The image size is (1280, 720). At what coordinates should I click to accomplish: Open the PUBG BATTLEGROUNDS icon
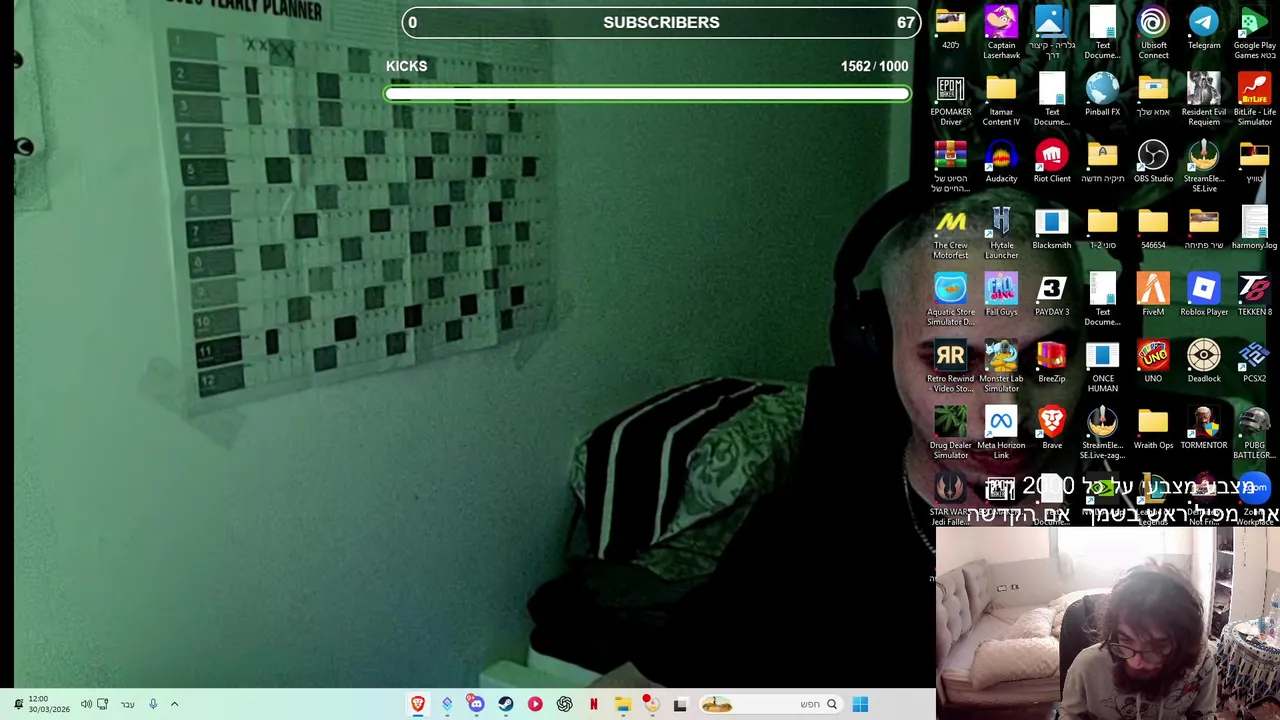tap(1254, 433)
